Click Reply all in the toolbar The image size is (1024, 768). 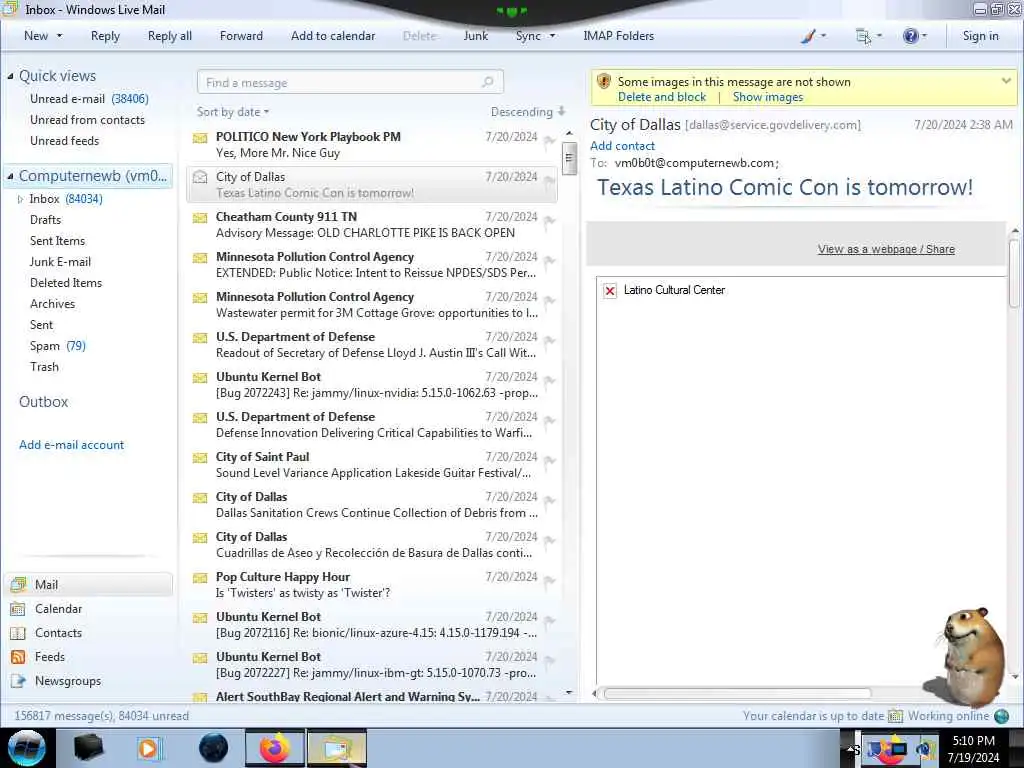pos(170,36)
